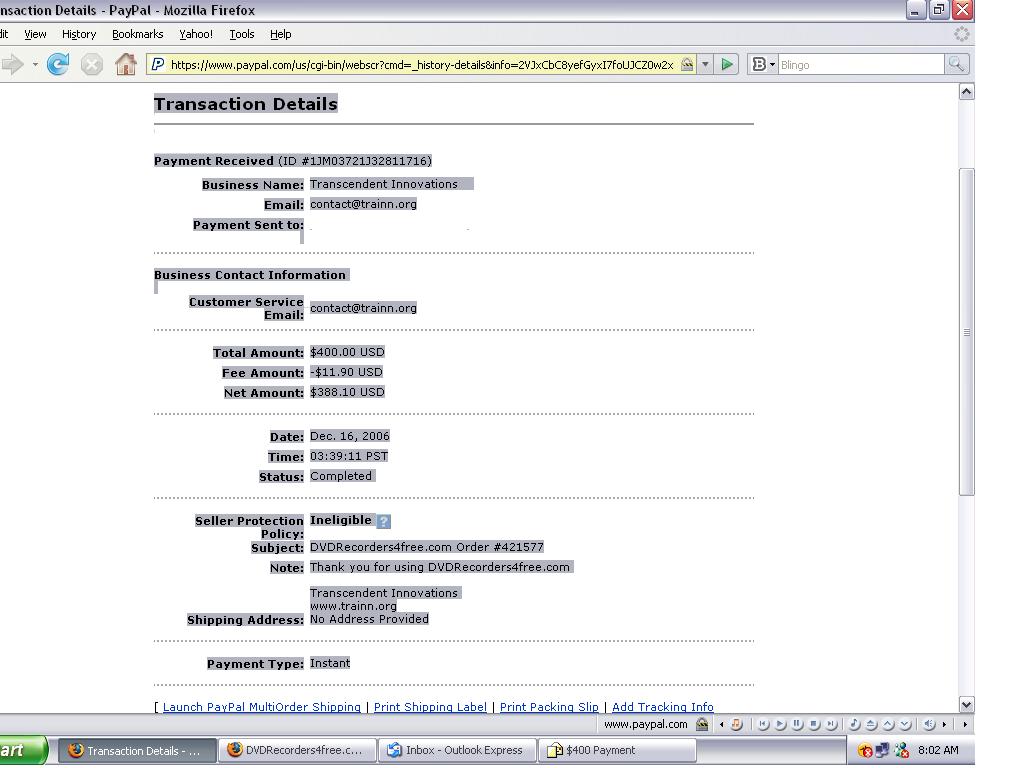The height and width of the screenshot is (768, 1024).
Task: Click the network computers tray icon
Action: tap(882, 750)
